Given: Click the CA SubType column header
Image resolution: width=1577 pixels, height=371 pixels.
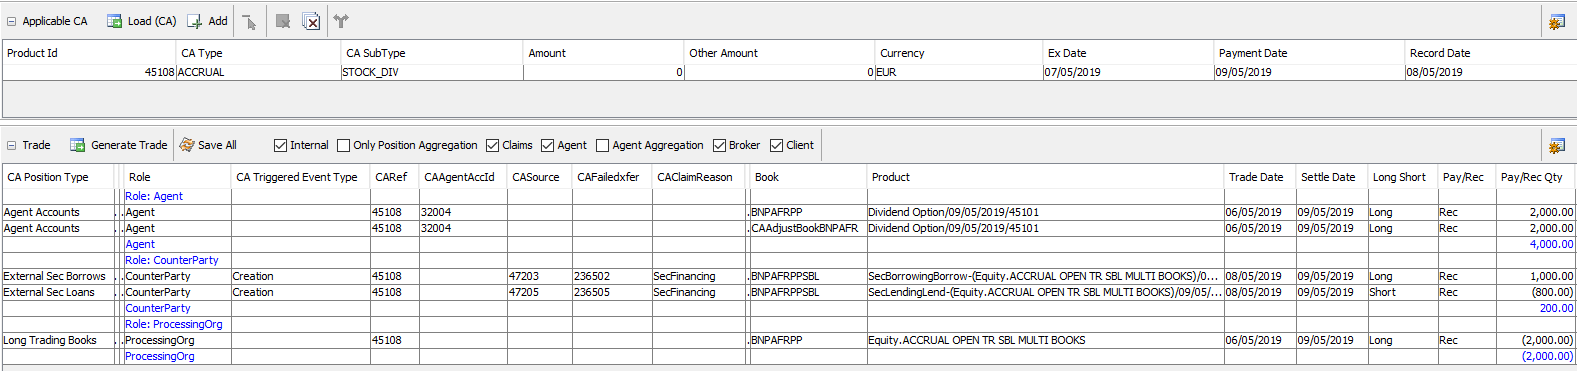Looking at the screenshot, I should tap(432, 53).
